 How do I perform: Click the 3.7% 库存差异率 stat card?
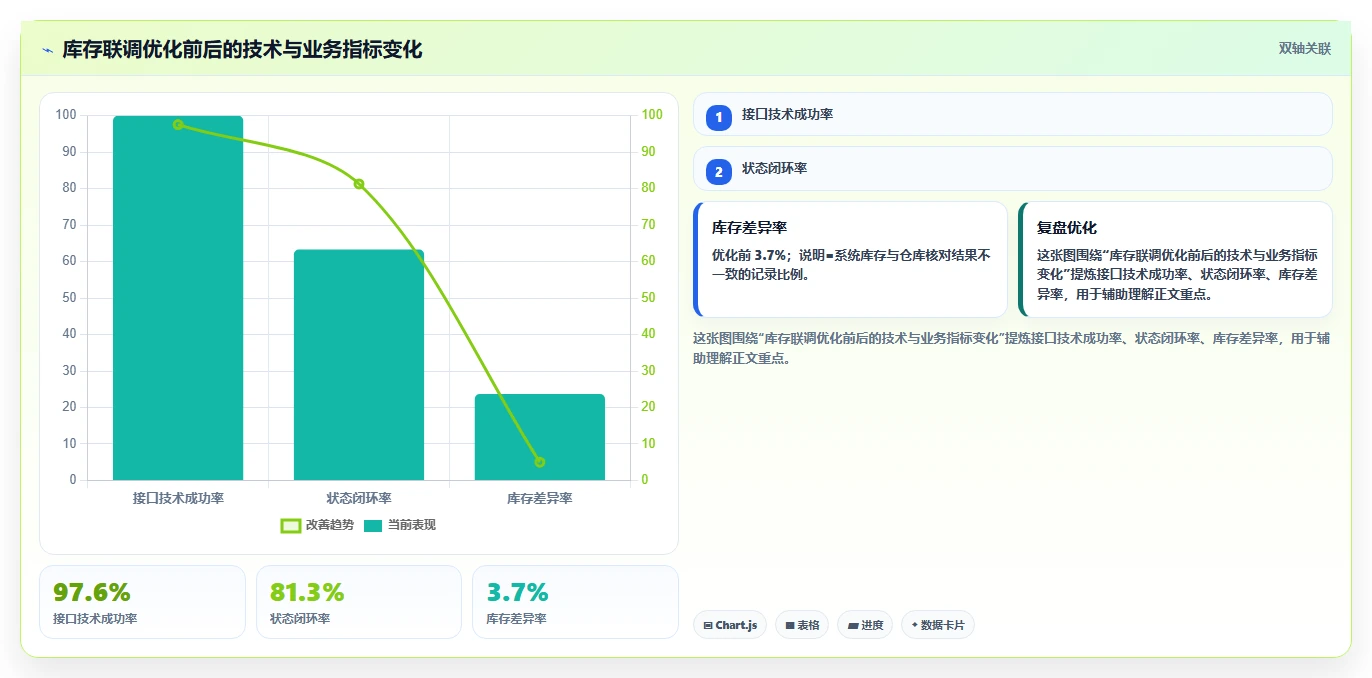click(x=575, y=602)
